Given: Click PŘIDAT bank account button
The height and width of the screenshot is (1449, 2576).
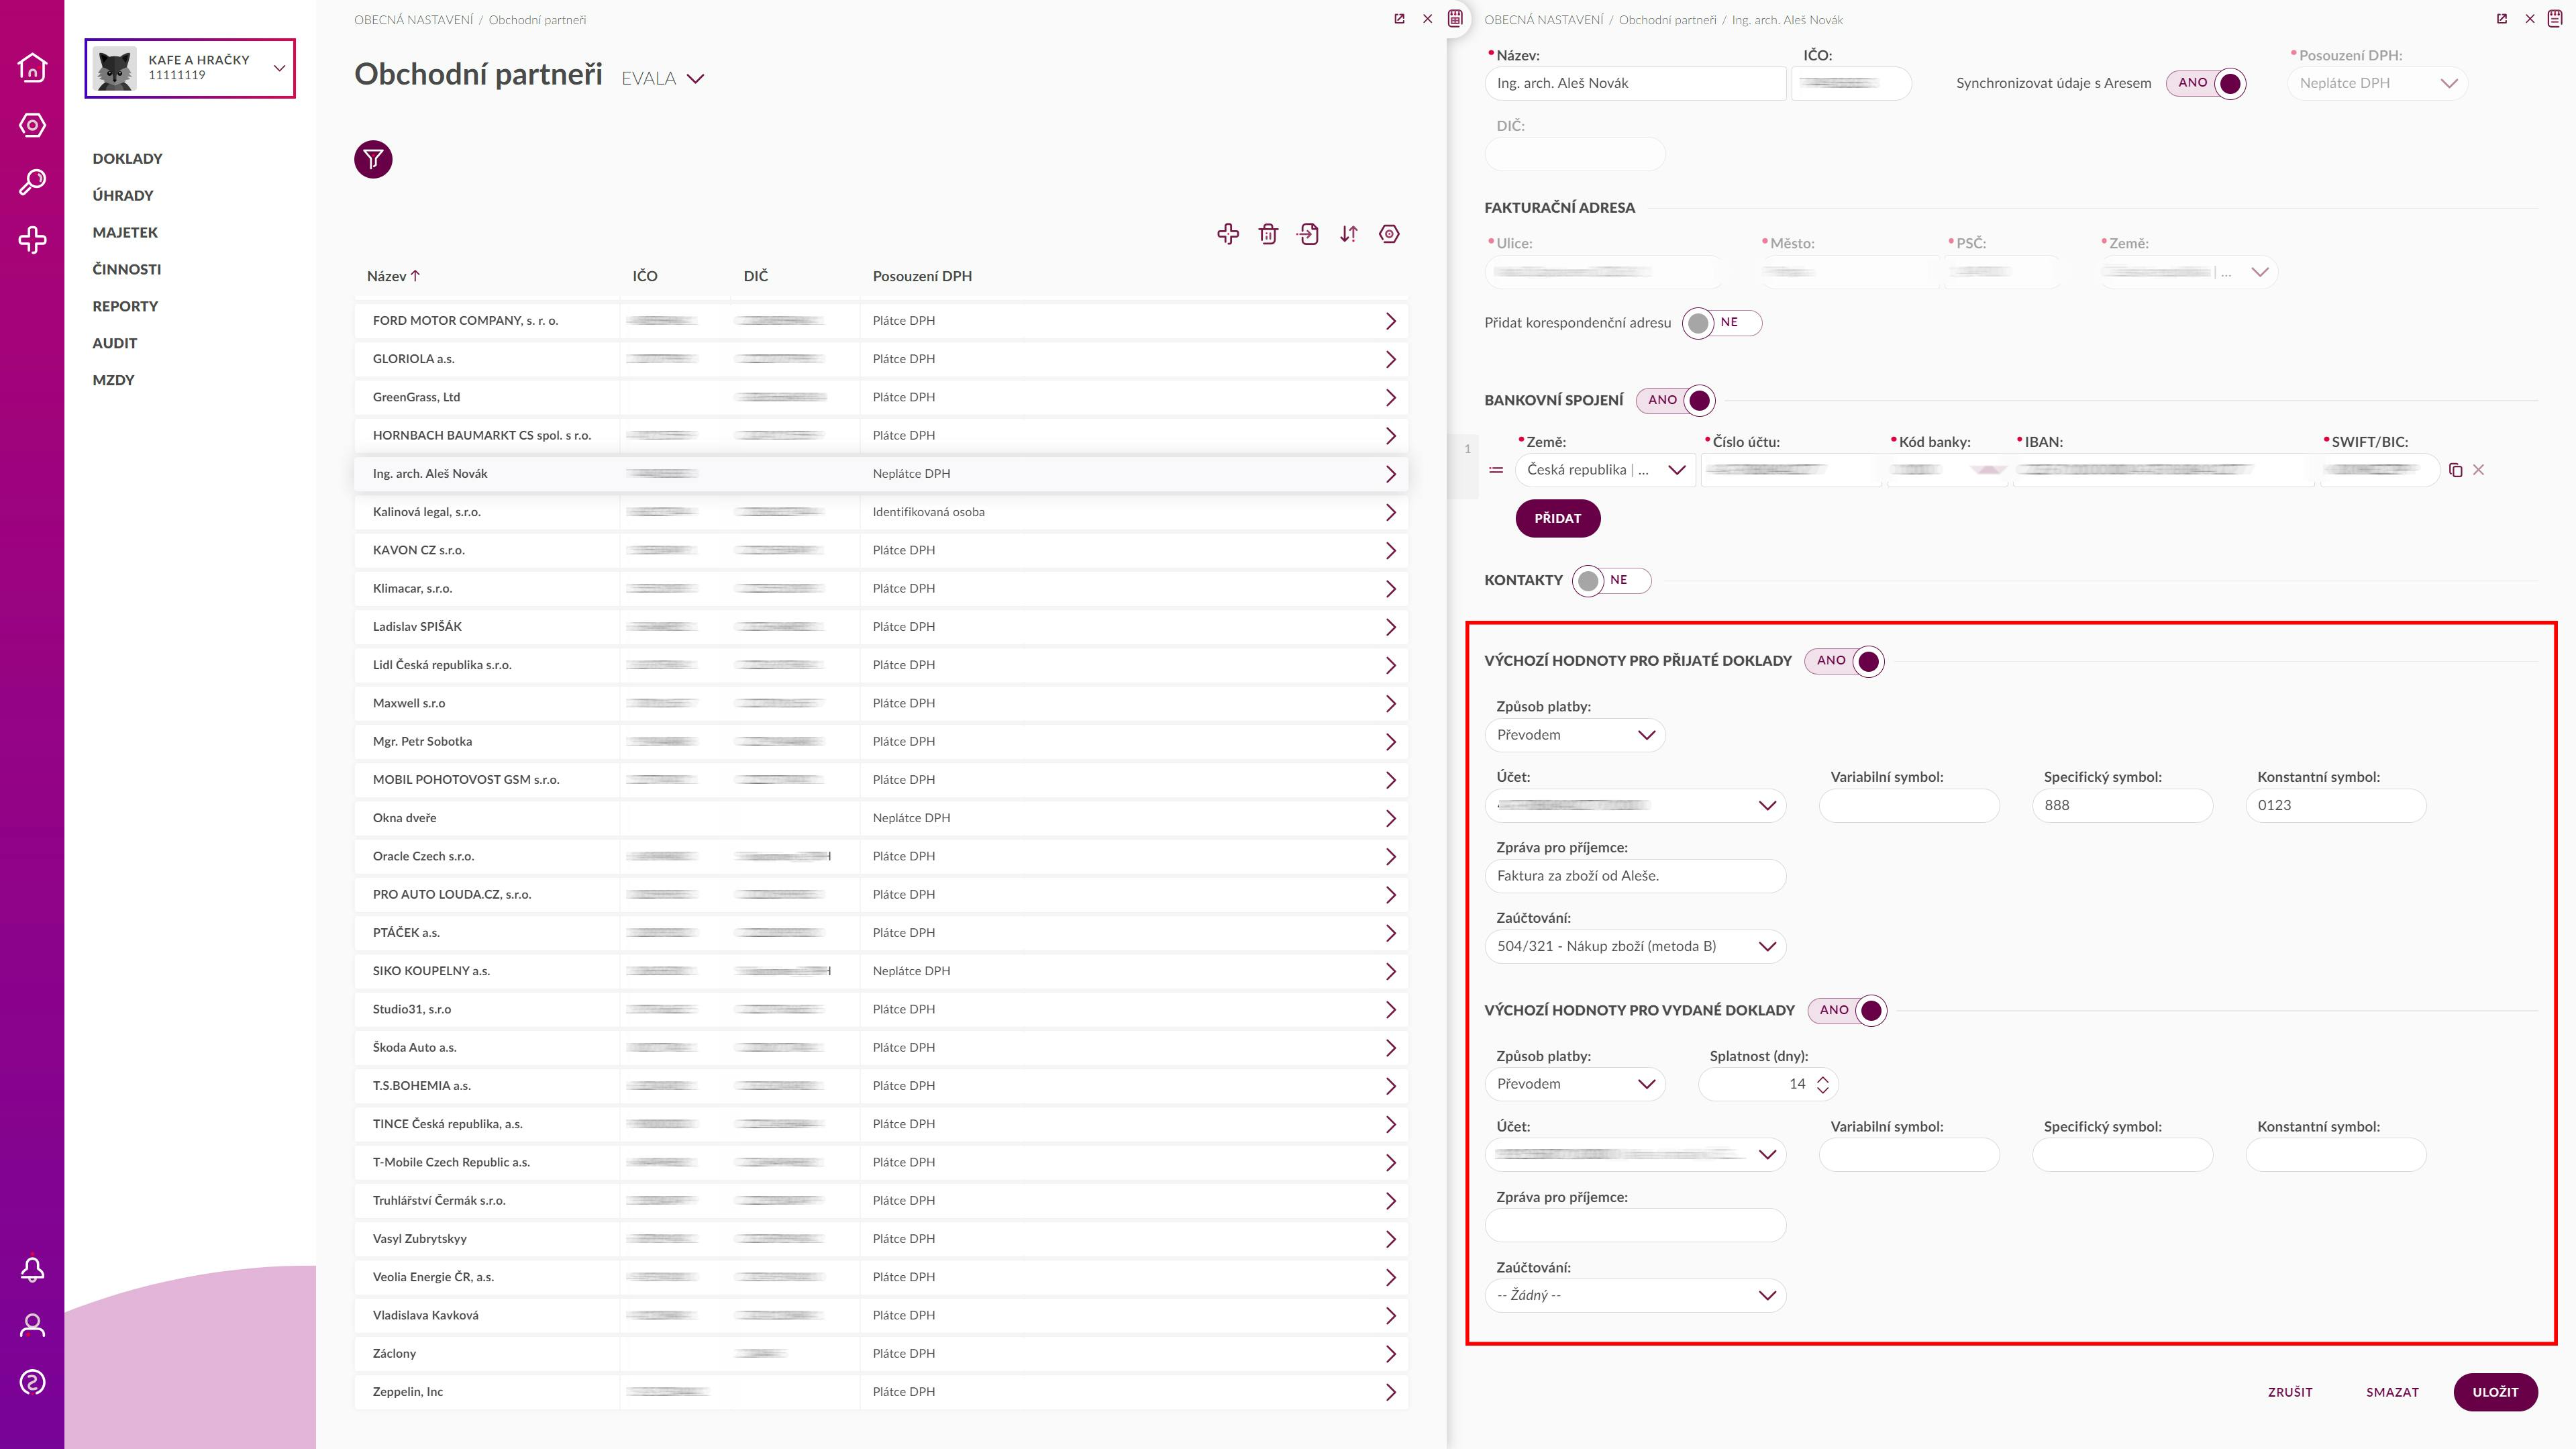Looking at the screenshot, I should [1557, 519].
